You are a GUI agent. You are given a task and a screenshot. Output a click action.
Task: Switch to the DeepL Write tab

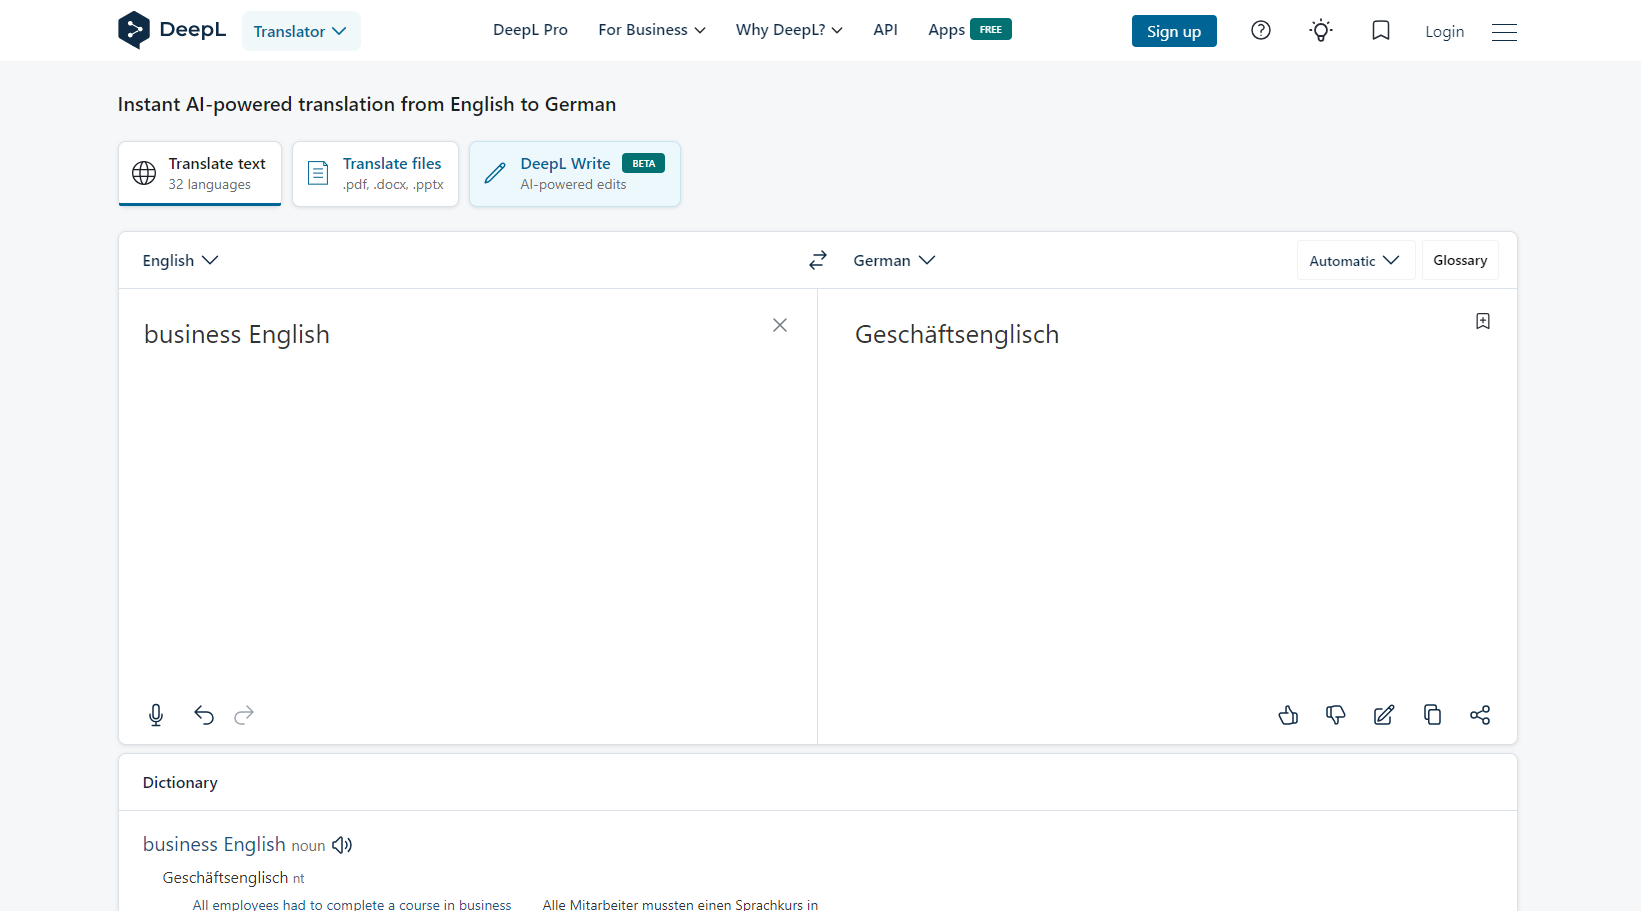tap(575, 173)
